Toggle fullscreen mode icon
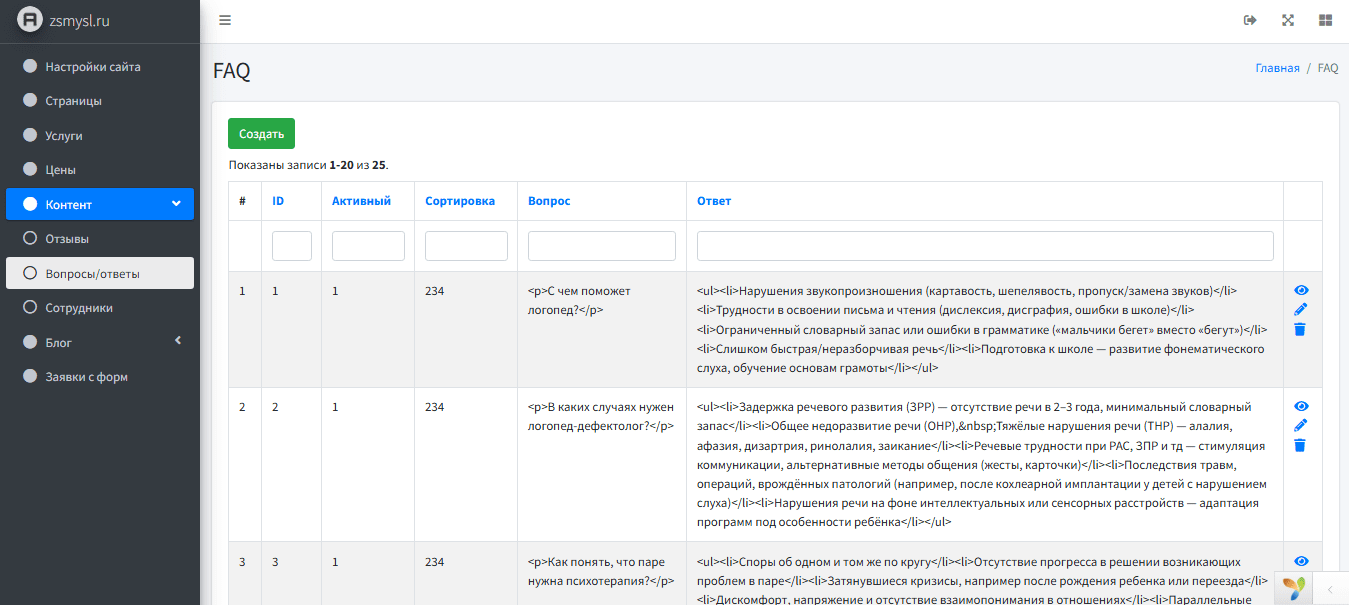The width and height of the screenshot is (1349, 605). pos(1288,20)
